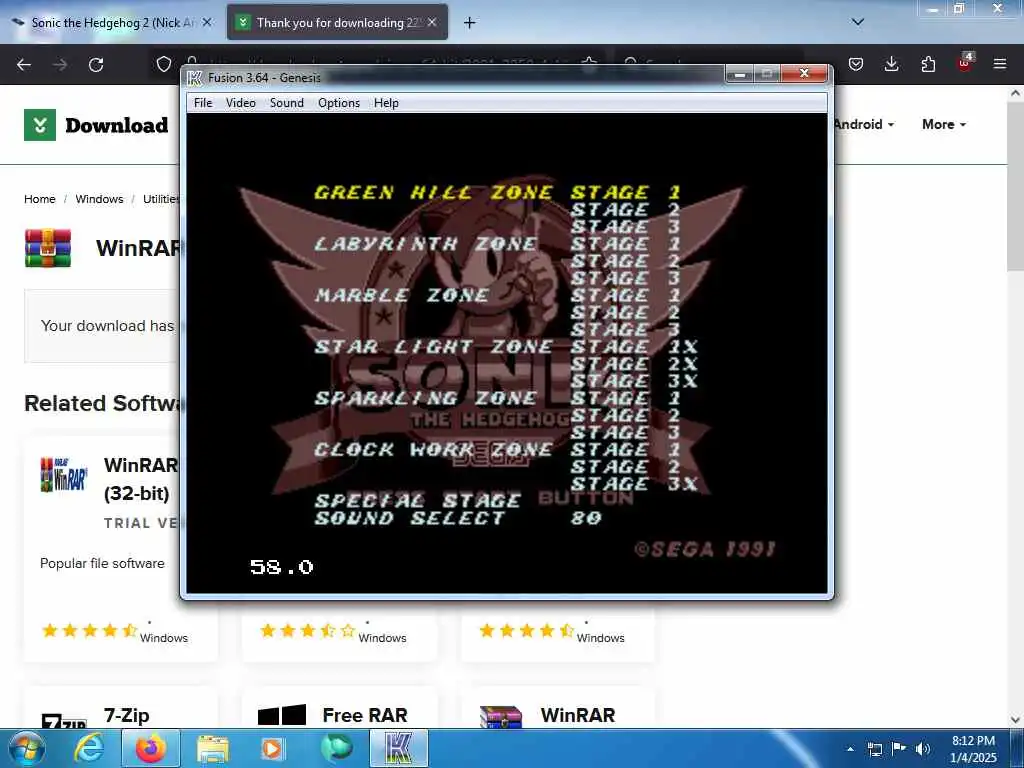Screen dimensions: 1024x768
Task: Expand the Android navigation dropdown
Action: point(863,124)
